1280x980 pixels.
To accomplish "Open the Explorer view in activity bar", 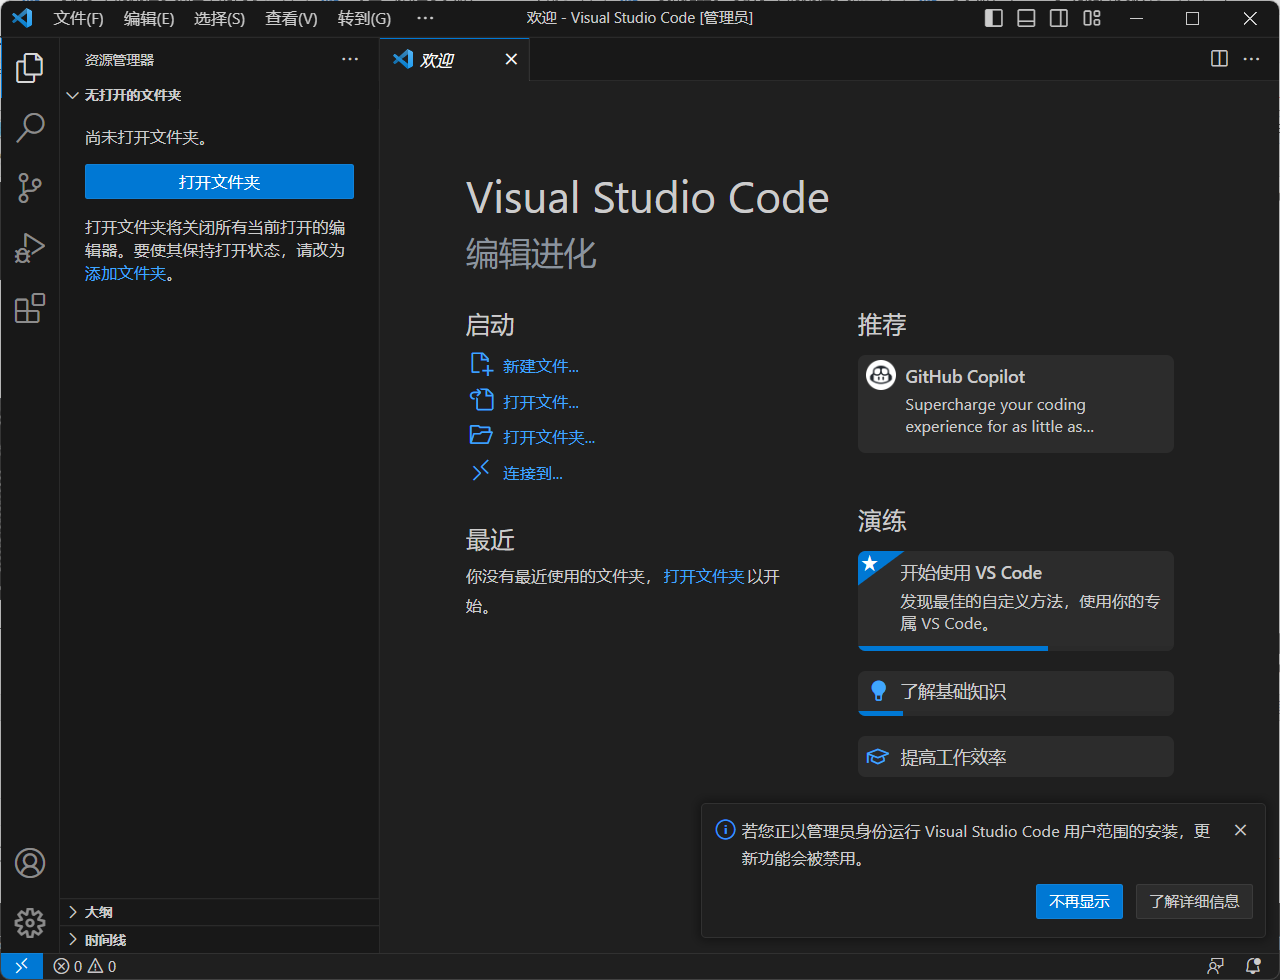I will pos(30,68).
